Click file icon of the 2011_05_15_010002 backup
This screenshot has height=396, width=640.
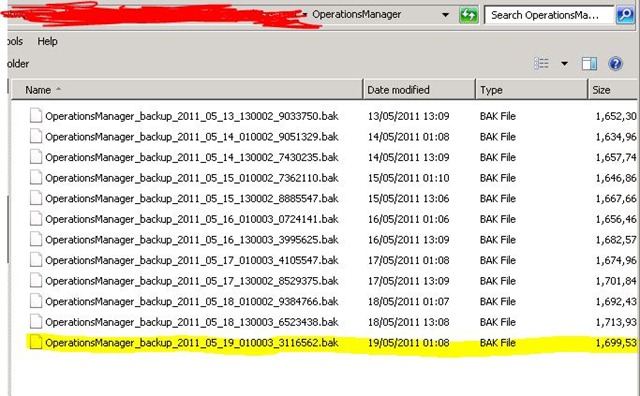(x=36, y=177)
